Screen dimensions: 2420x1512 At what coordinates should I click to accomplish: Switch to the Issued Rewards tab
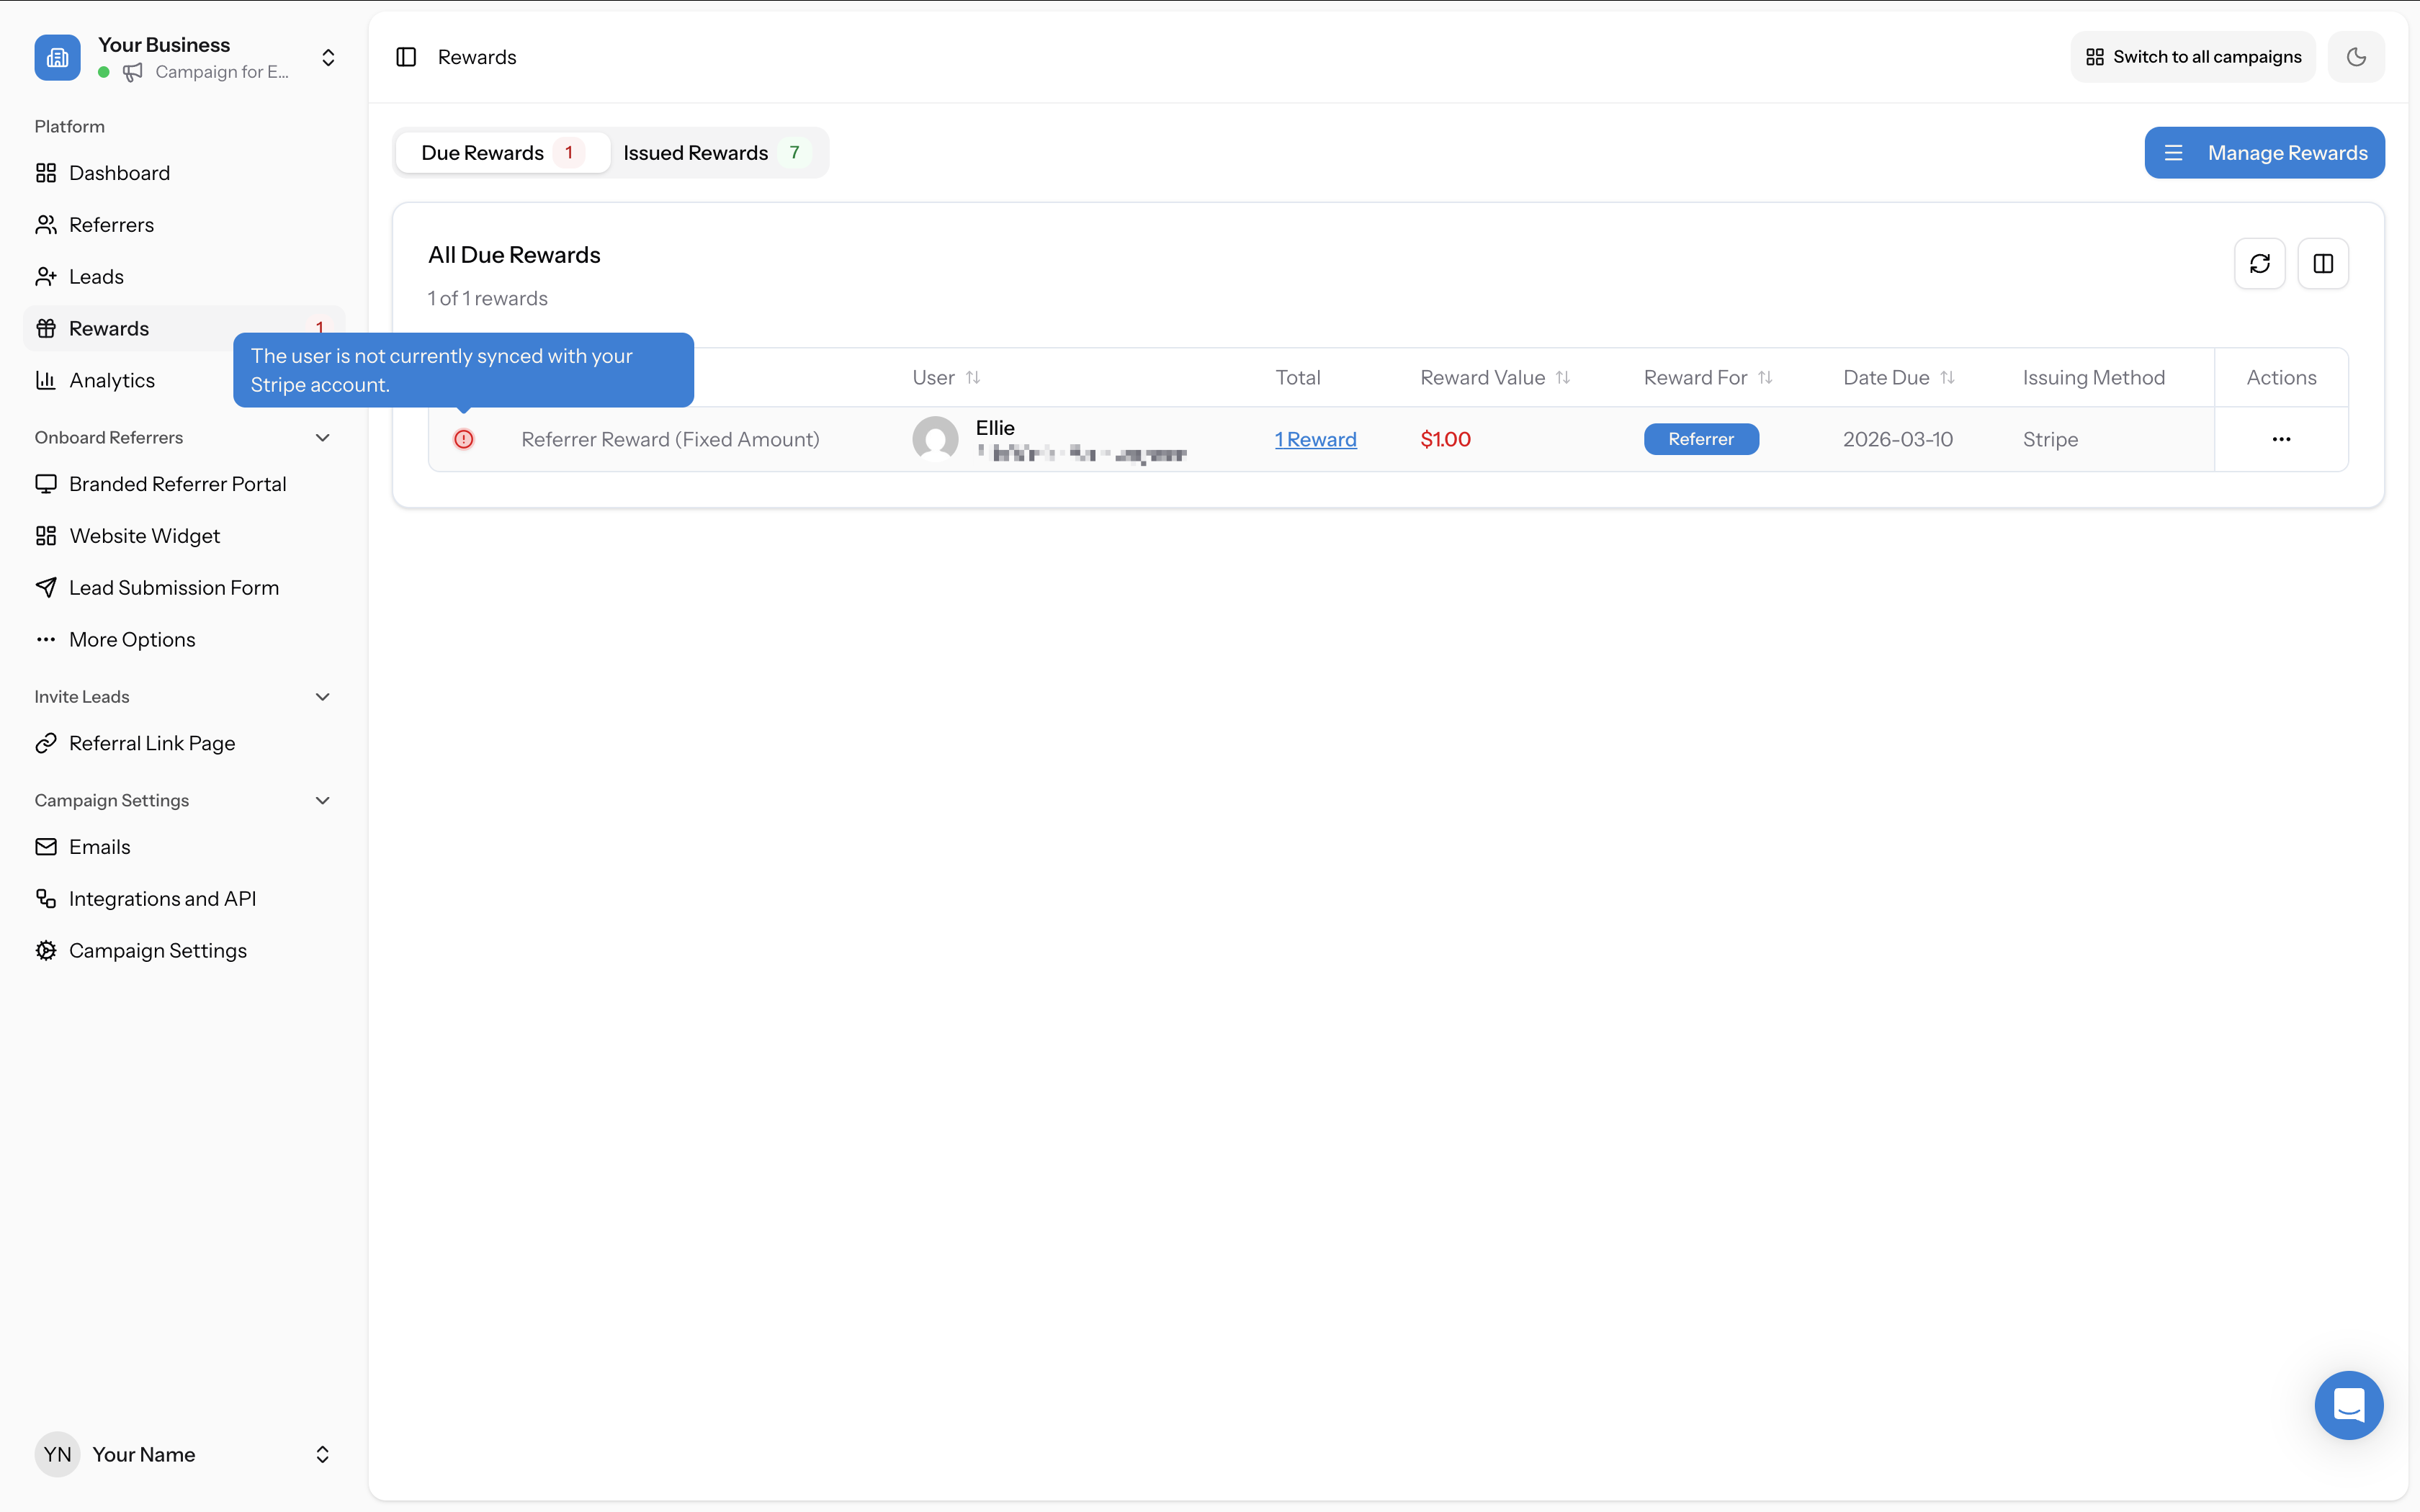(714, 152)
